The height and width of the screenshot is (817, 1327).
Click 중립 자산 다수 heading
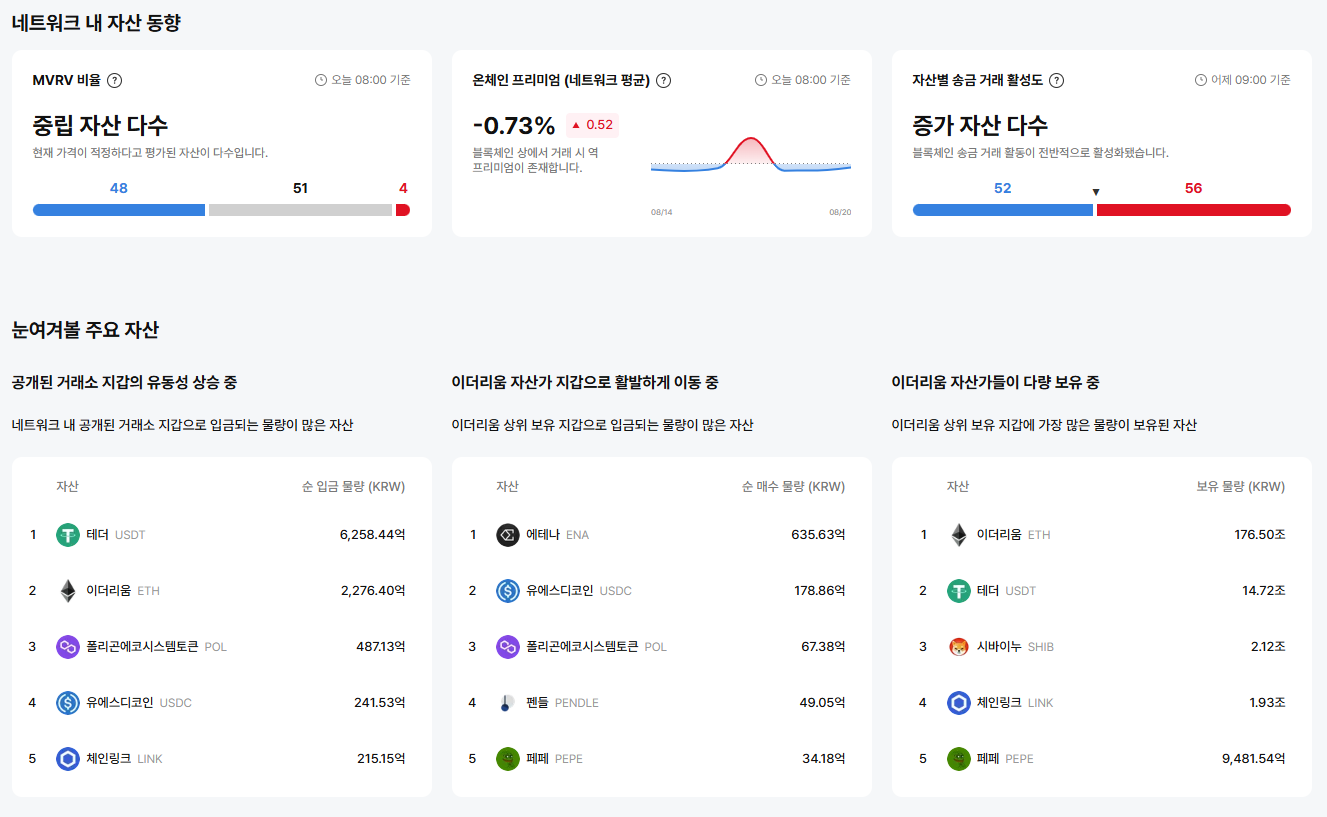pyautogui.click(x=101, y=126)
